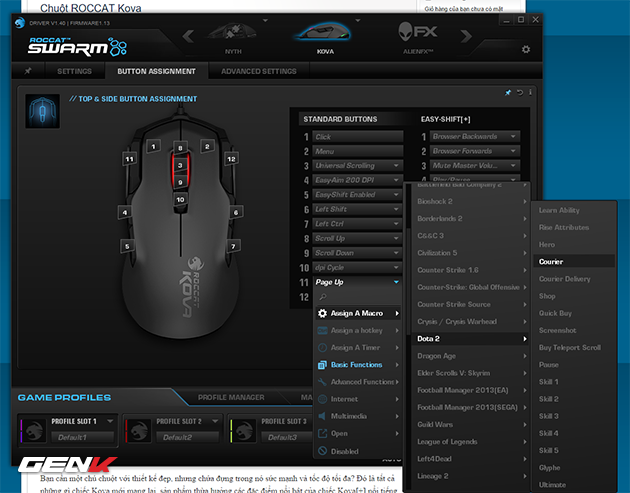Open the Browser Backwards Easy-Shift dropdown
The width and height of the screenshot is (630, 493).
[513, 137]
